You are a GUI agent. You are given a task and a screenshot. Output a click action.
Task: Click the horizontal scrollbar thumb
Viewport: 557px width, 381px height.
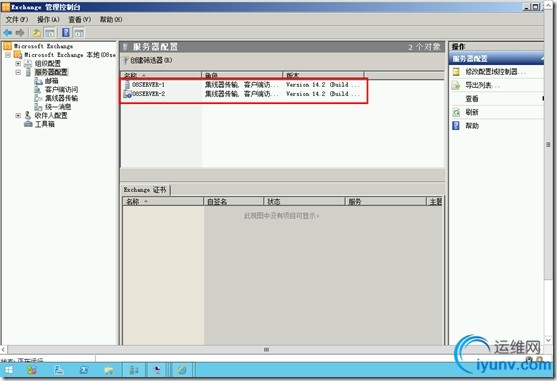pos(266,350)
